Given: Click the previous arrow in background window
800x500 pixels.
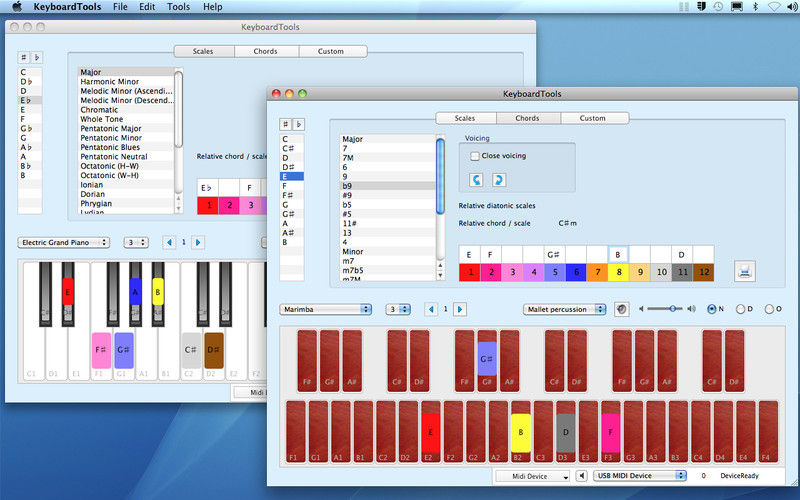Looking at the screenshot, I should point(169,242).
